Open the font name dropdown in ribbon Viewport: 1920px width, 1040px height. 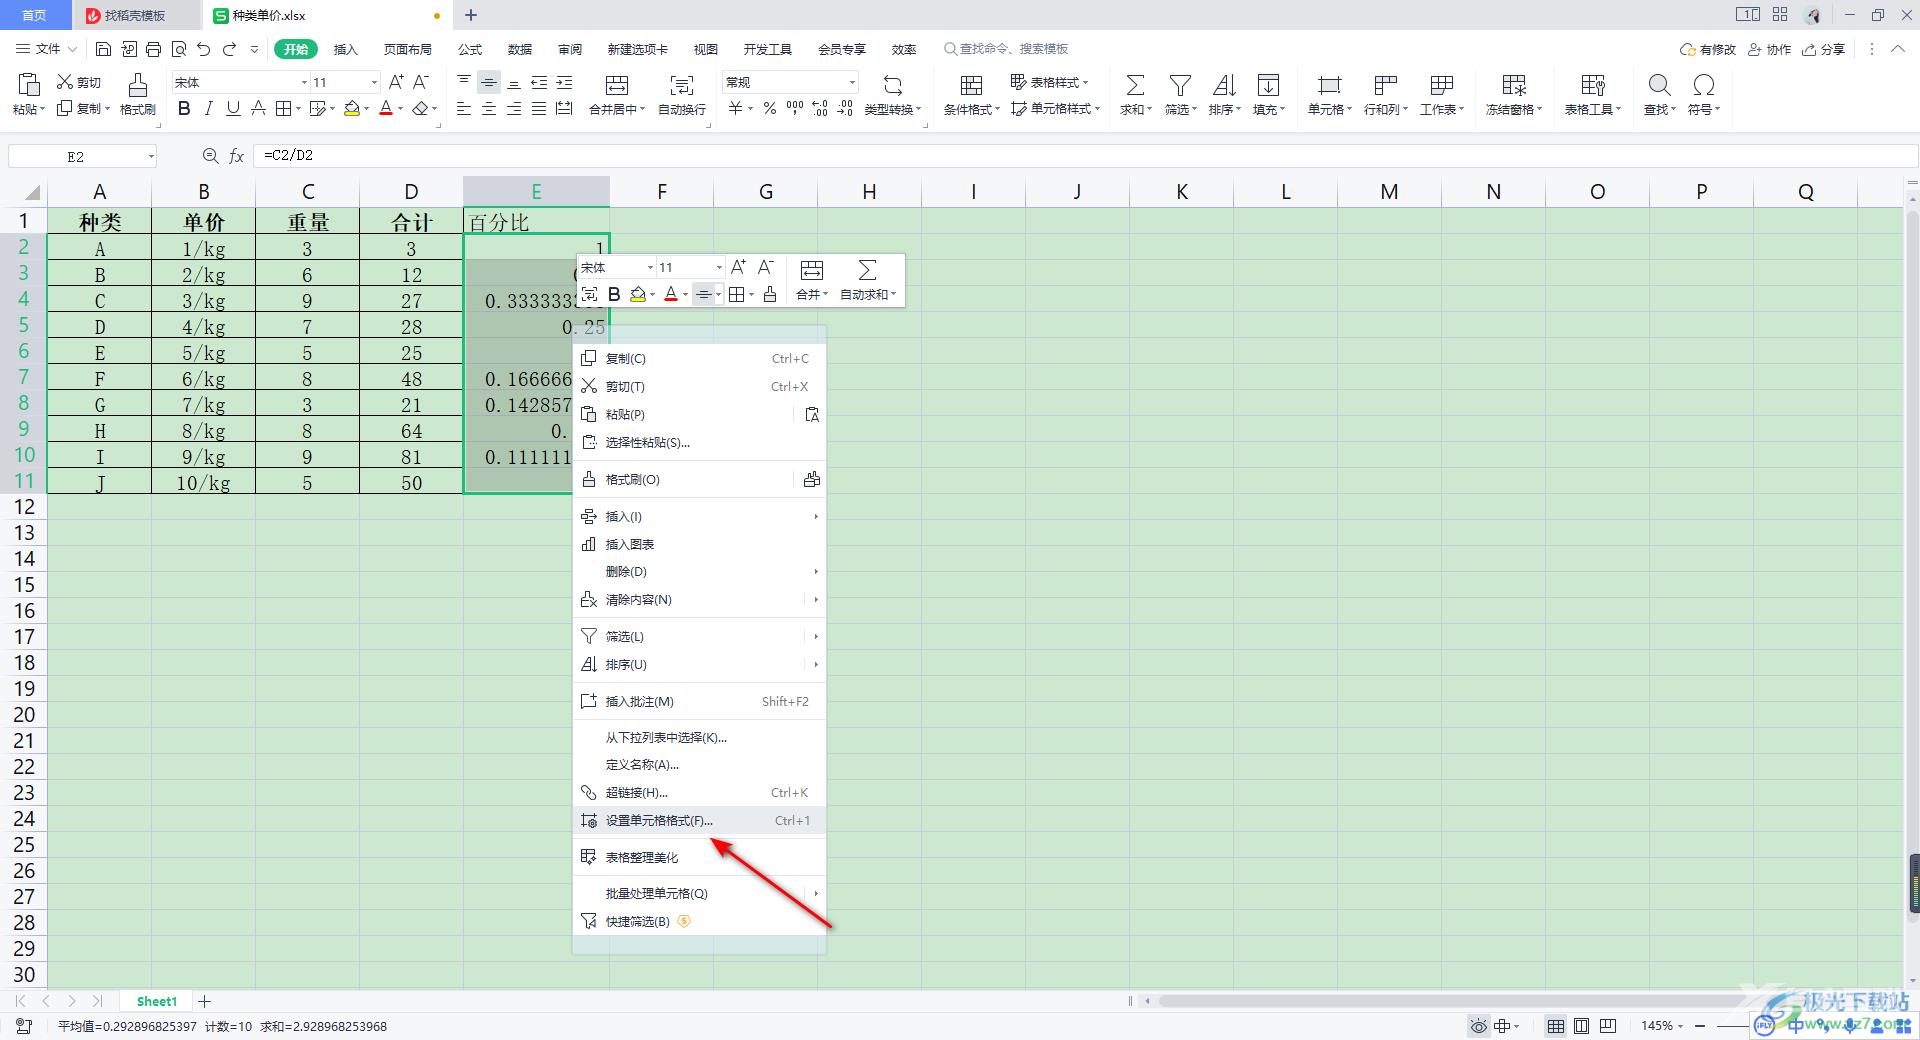point(304,82)
